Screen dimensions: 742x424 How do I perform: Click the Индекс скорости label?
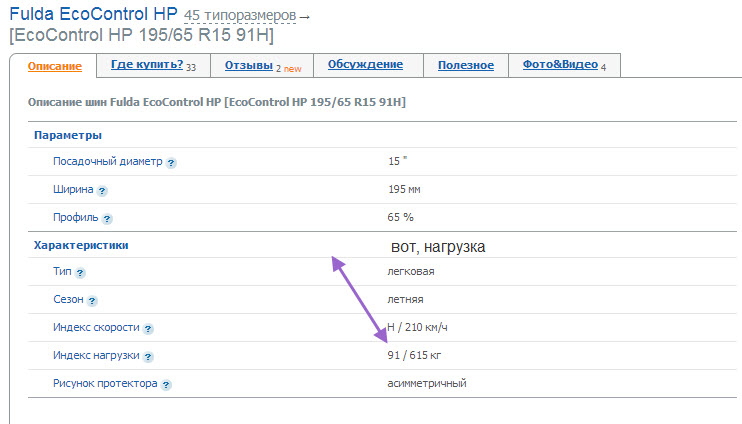[x=96, y=327]
